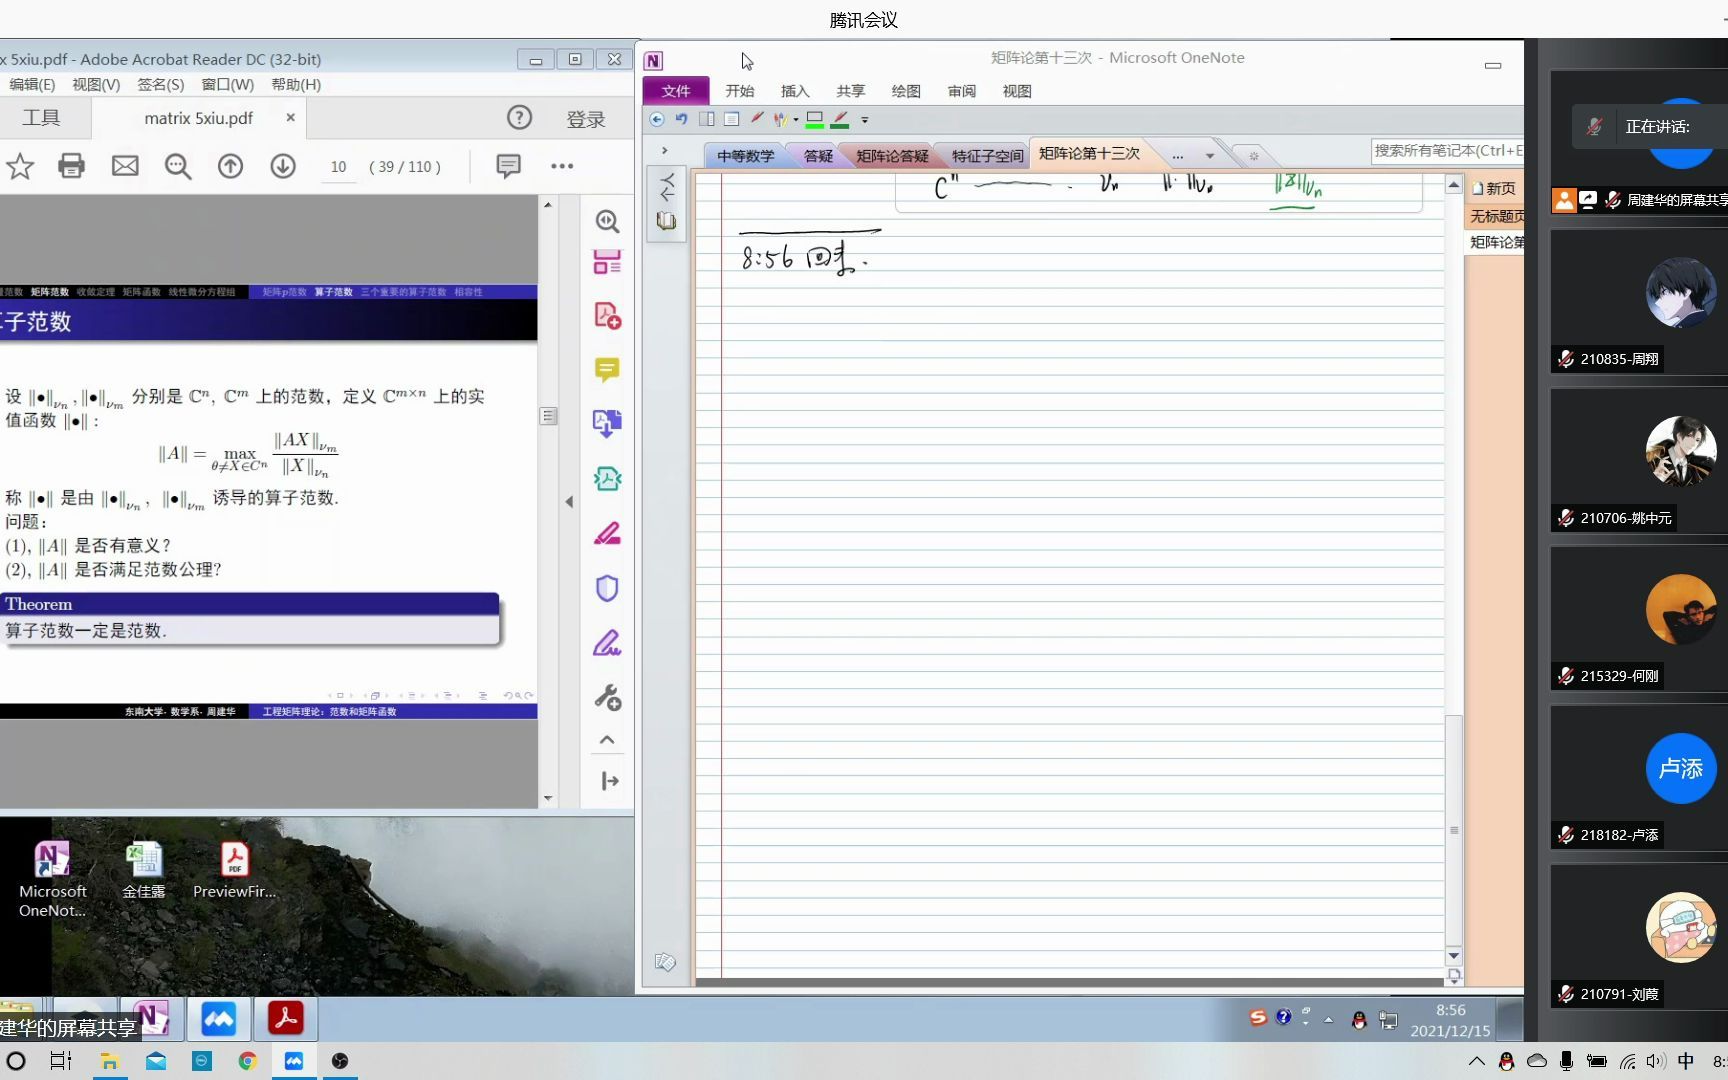Open the 编辑(E) menu in Acrobat
This screenshot has height=1080, width=1728.
pos(32,85)
